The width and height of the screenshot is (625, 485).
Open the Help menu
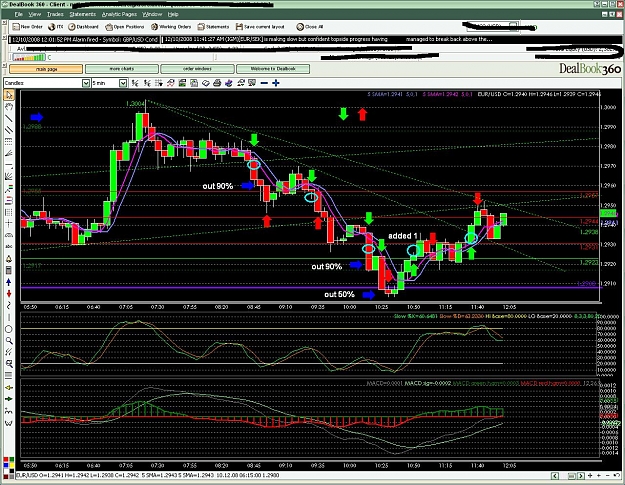(x=173, y=14)
